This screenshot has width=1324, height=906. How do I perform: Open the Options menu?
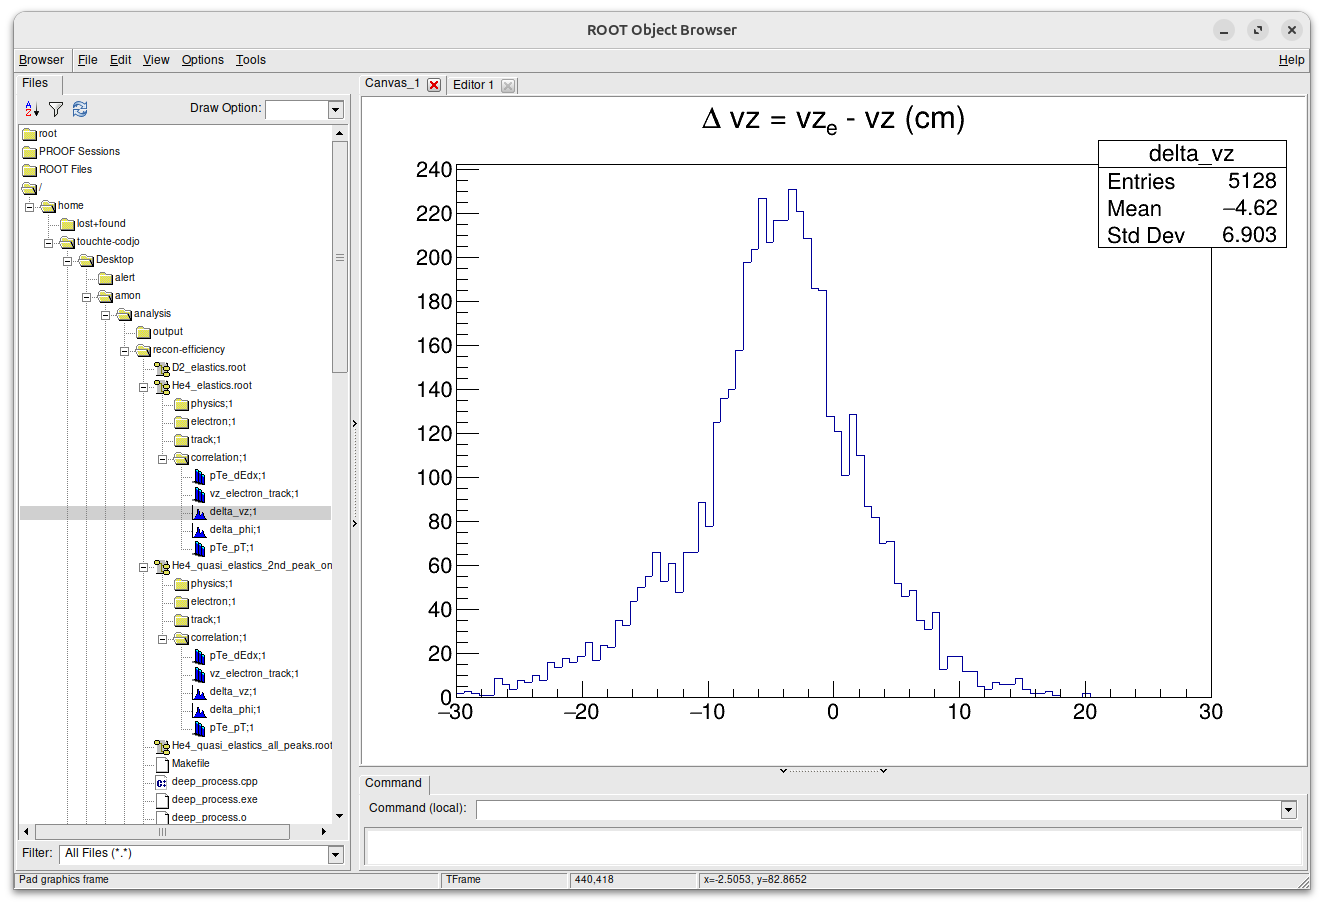click(x=203, y=60)
